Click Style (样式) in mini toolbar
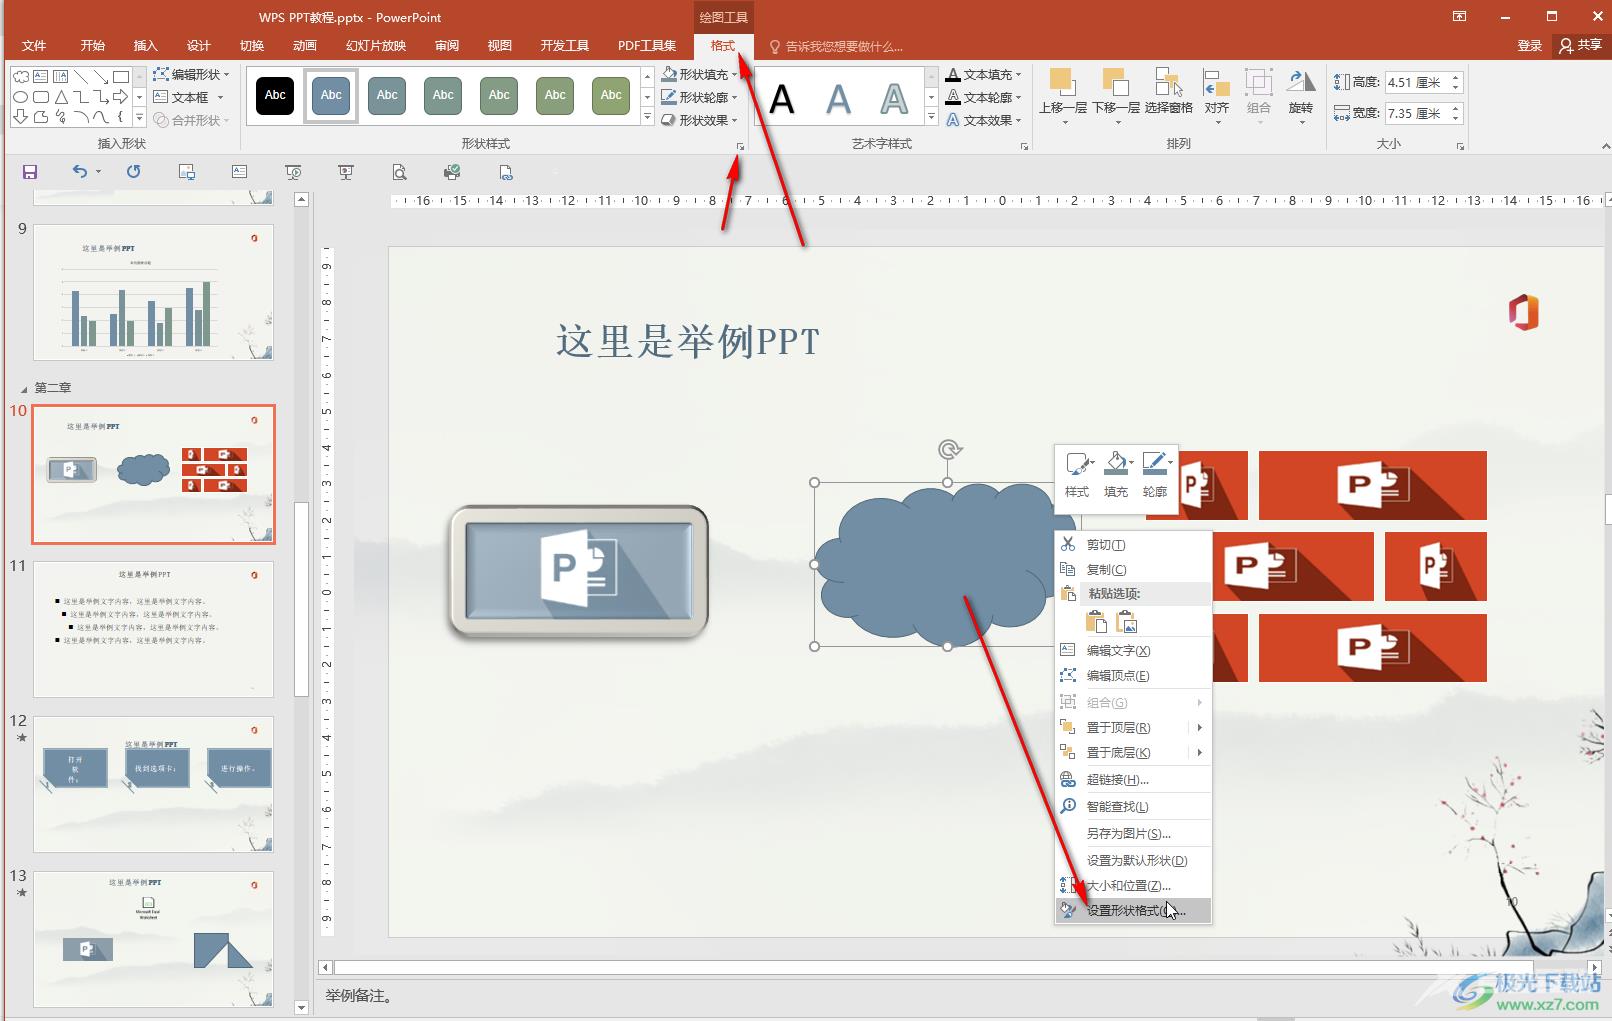Viewport: 1612px width, 1021px height. point(1077,474)
